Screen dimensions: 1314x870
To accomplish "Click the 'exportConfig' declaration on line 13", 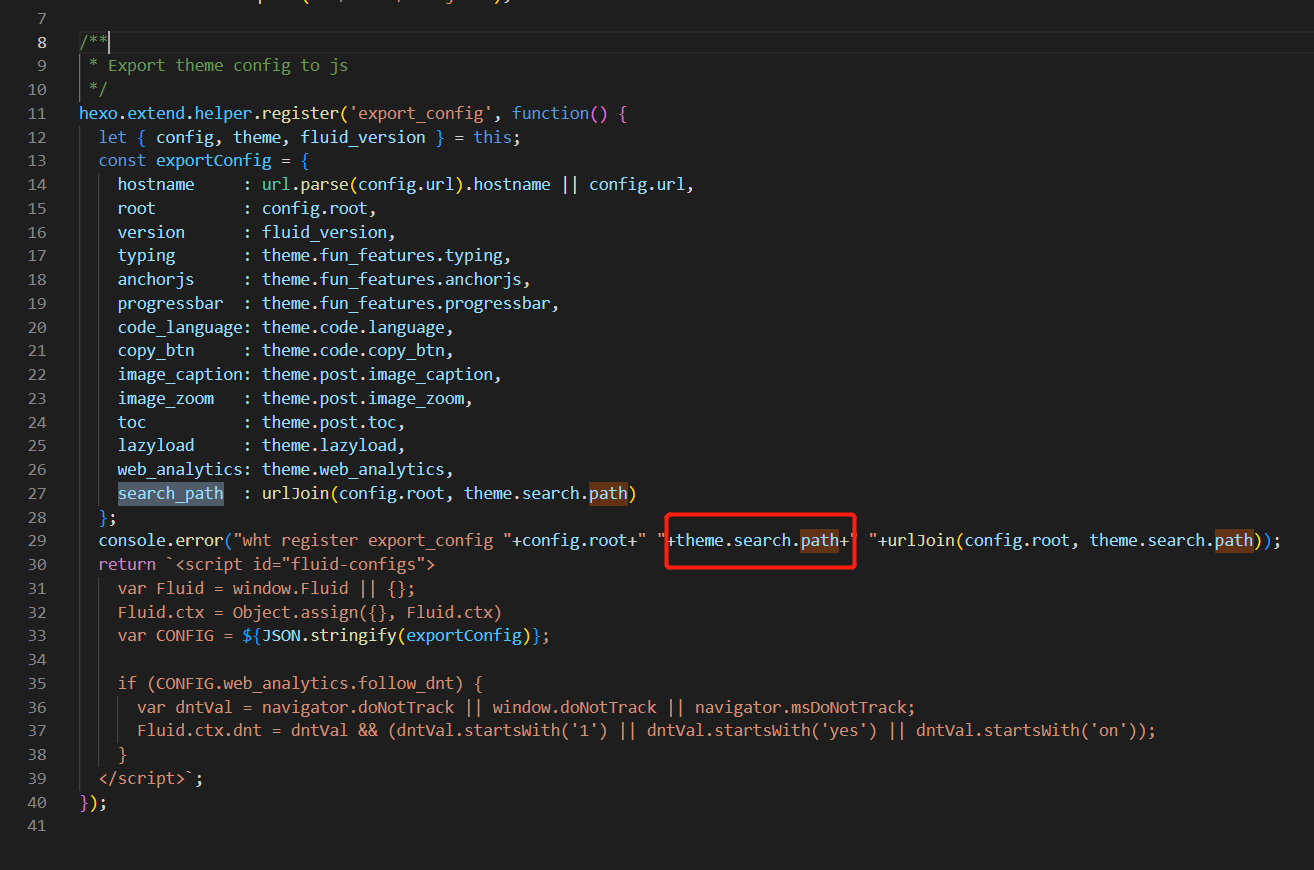I will (213, 160).
